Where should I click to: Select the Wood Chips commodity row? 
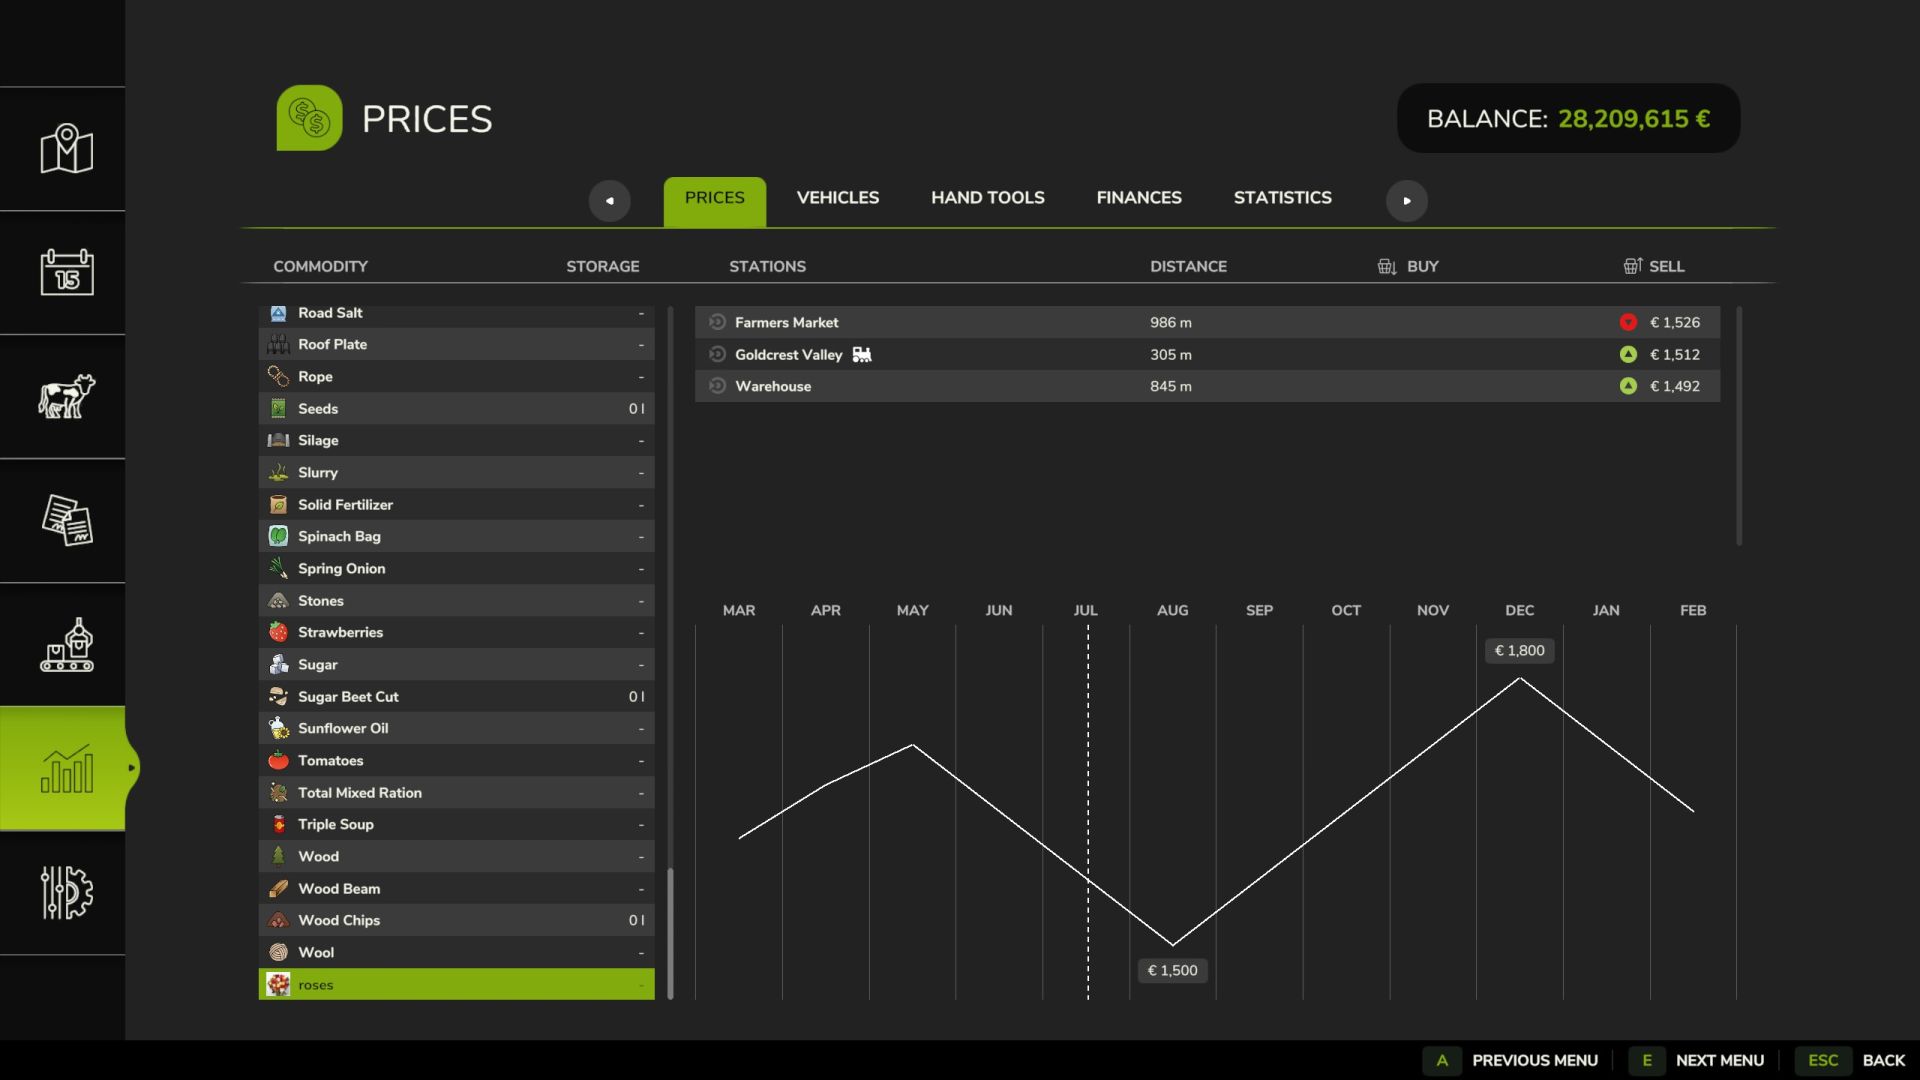click(x=456, y=920)
